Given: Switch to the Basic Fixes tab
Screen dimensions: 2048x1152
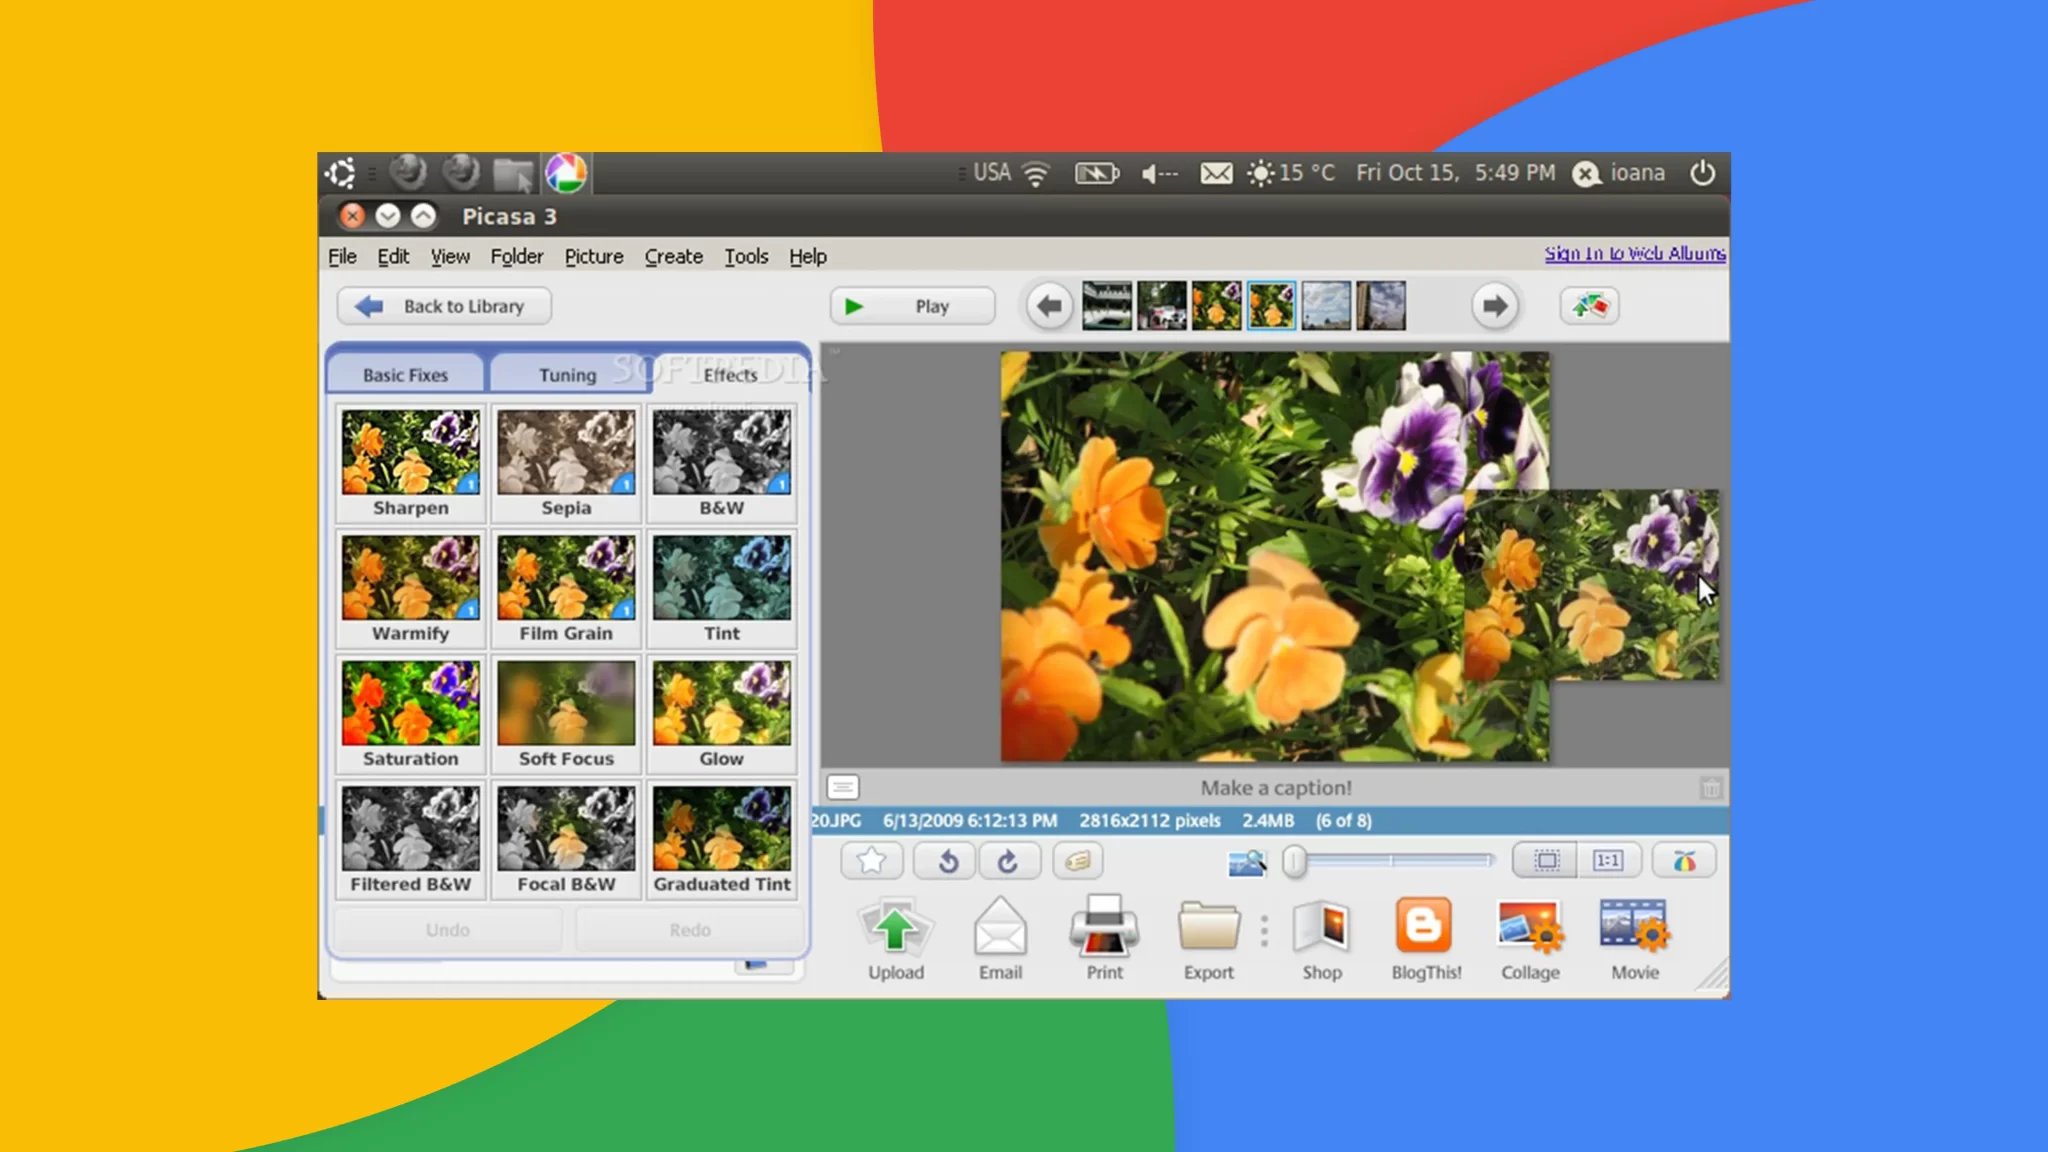Looking at the screenshot, I should point(406,374).
